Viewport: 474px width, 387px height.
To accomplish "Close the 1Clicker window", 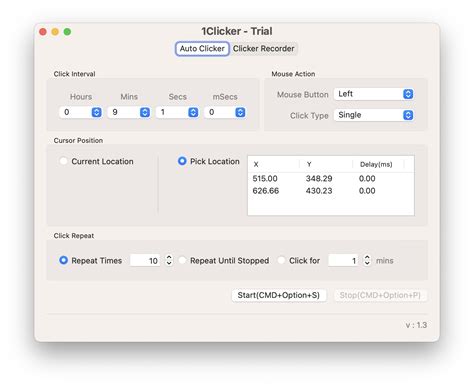I will 43,32.
